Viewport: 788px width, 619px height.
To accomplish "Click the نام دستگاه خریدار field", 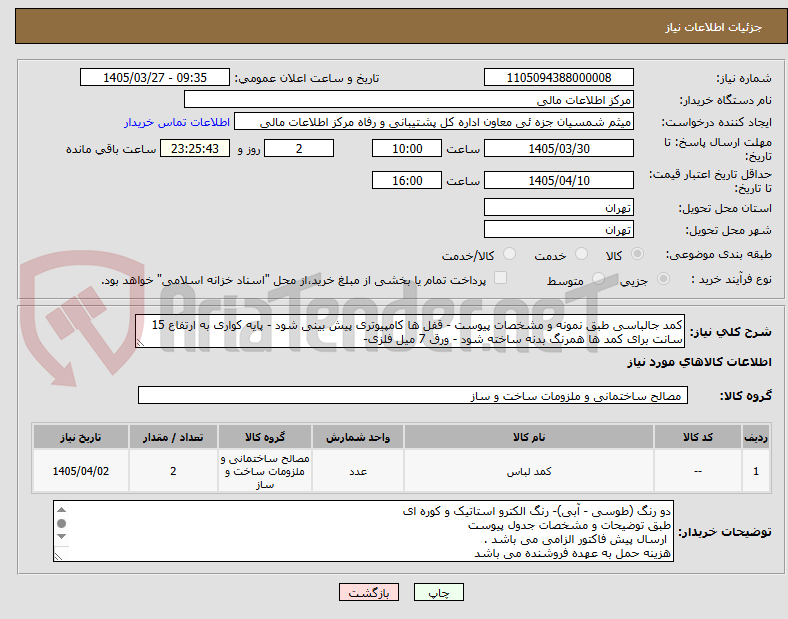I will coord(409,99).
